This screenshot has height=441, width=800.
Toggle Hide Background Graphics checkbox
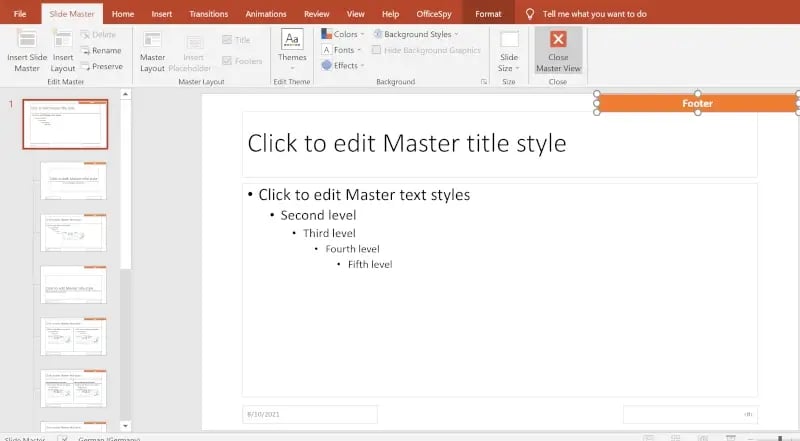pos(377,50)
